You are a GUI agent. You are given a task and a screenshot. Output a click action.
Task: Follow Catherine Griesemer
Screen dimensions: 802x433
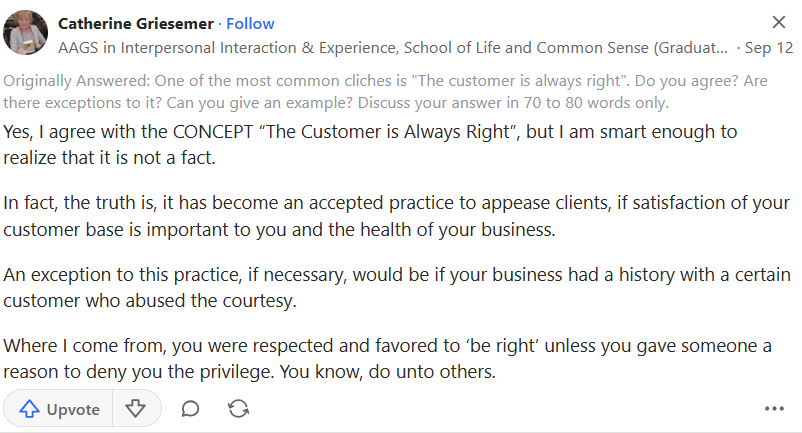[250, 24]
